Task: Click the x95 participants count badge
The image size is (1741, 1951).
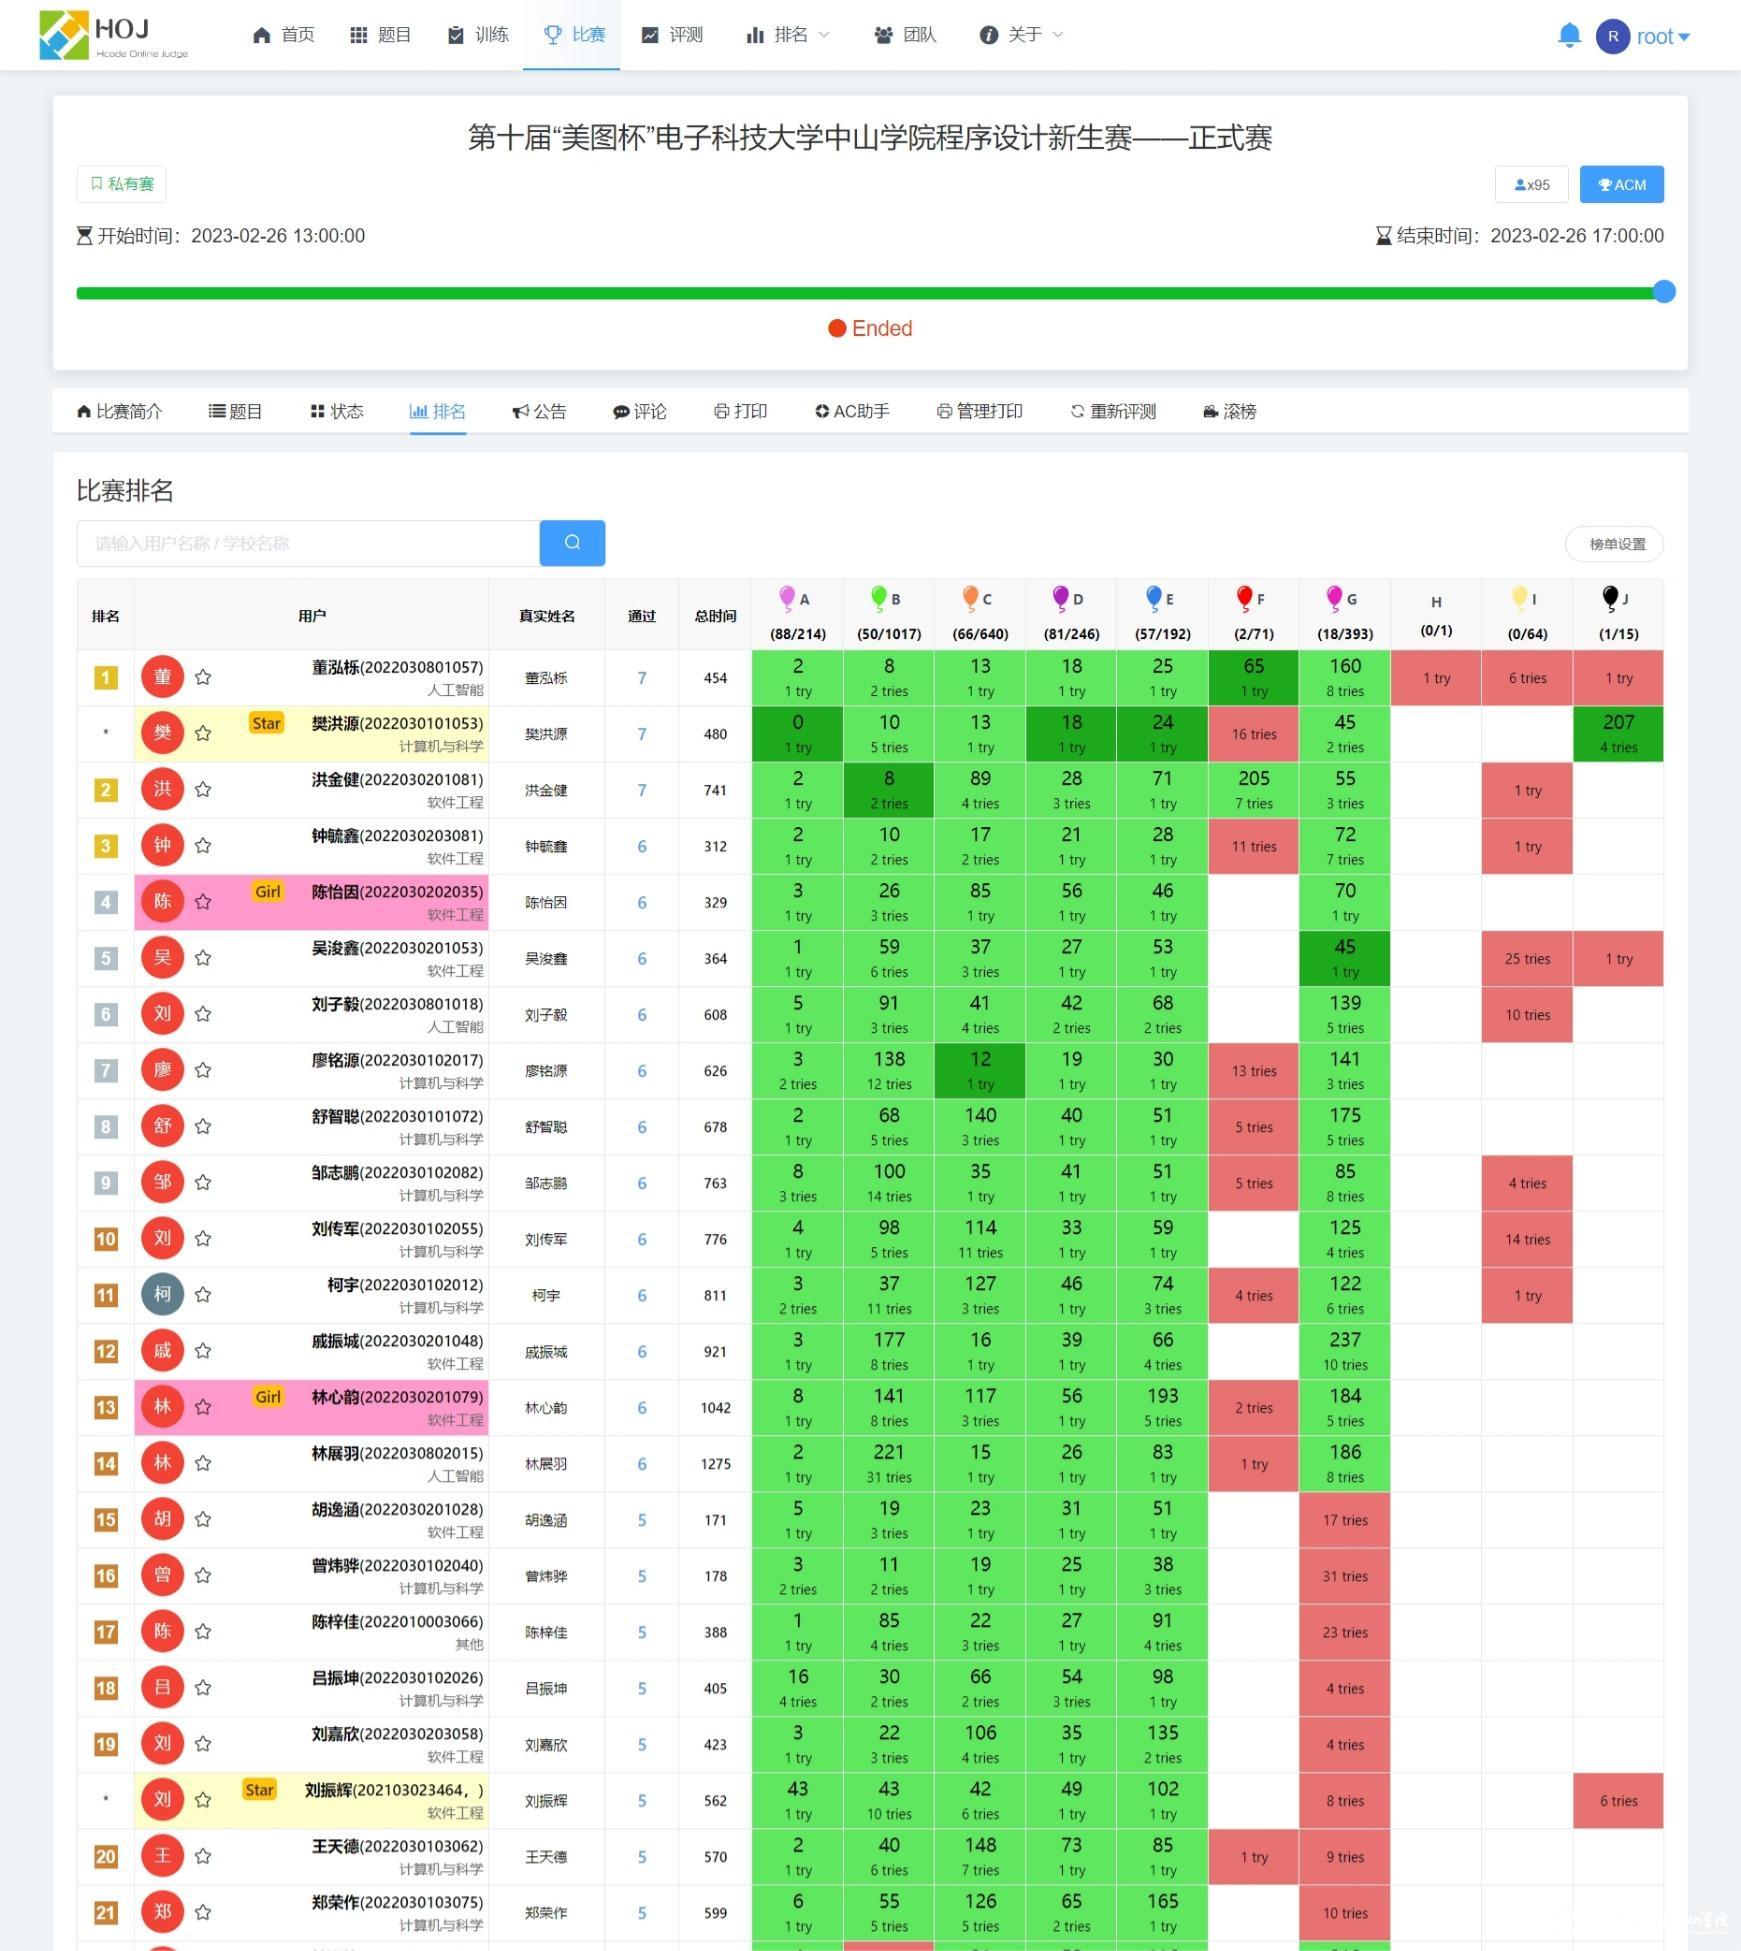Action: (x=1531, y=185)
